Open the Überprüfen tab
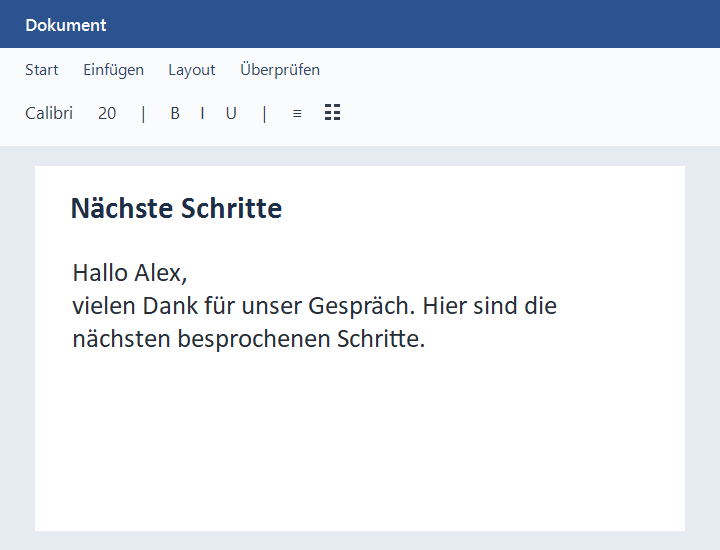The width and height of the screenshot is (720, 550). (x=280, y=70)
